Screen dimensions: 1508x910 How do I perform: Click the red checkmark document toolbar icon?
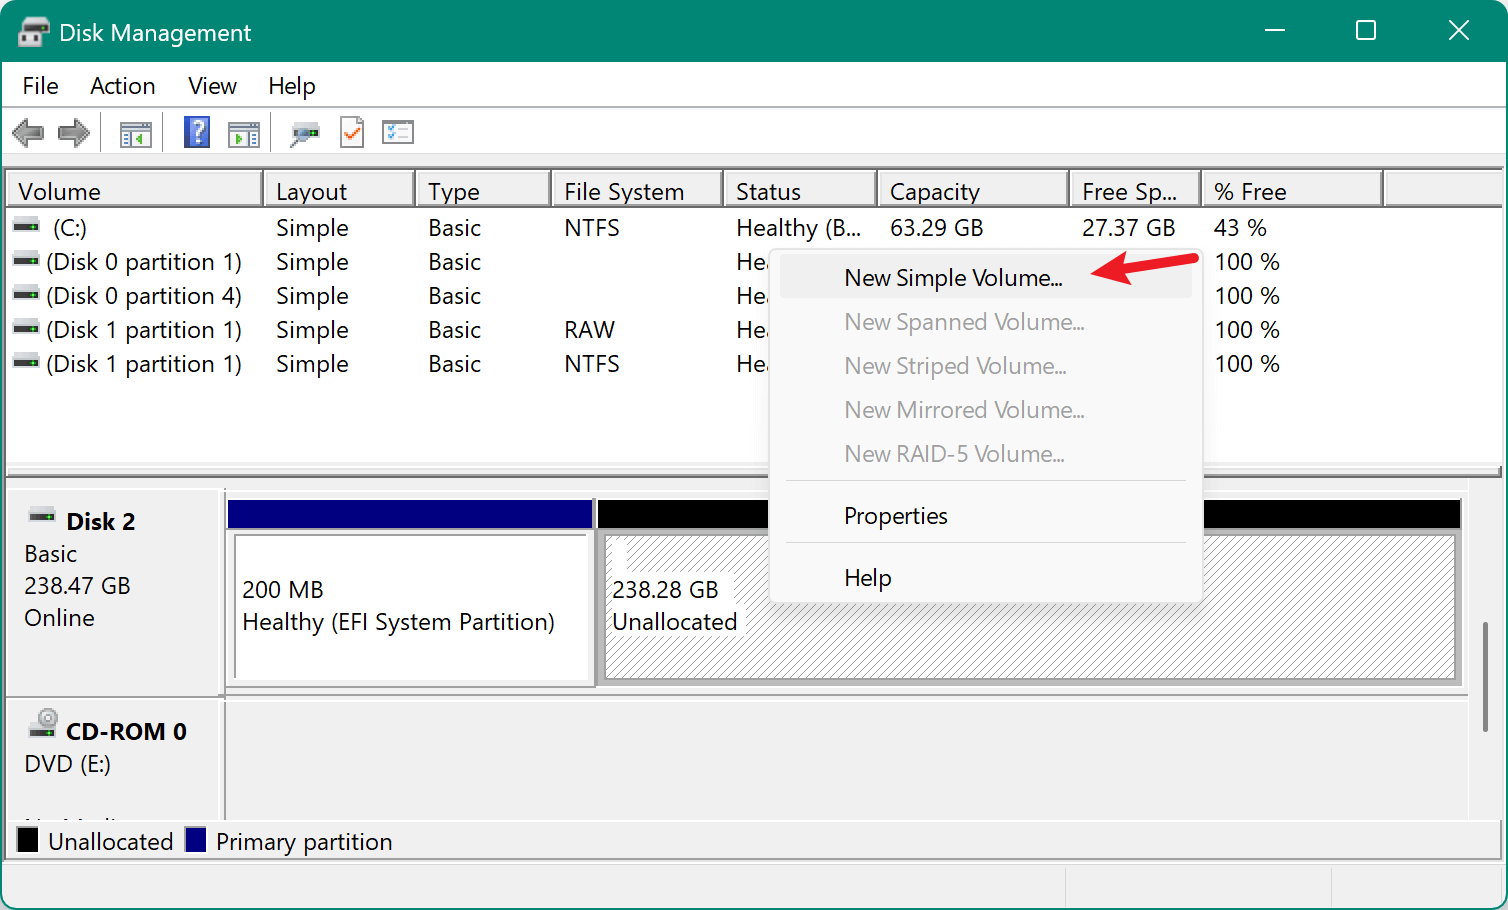(x=351, y=131)
